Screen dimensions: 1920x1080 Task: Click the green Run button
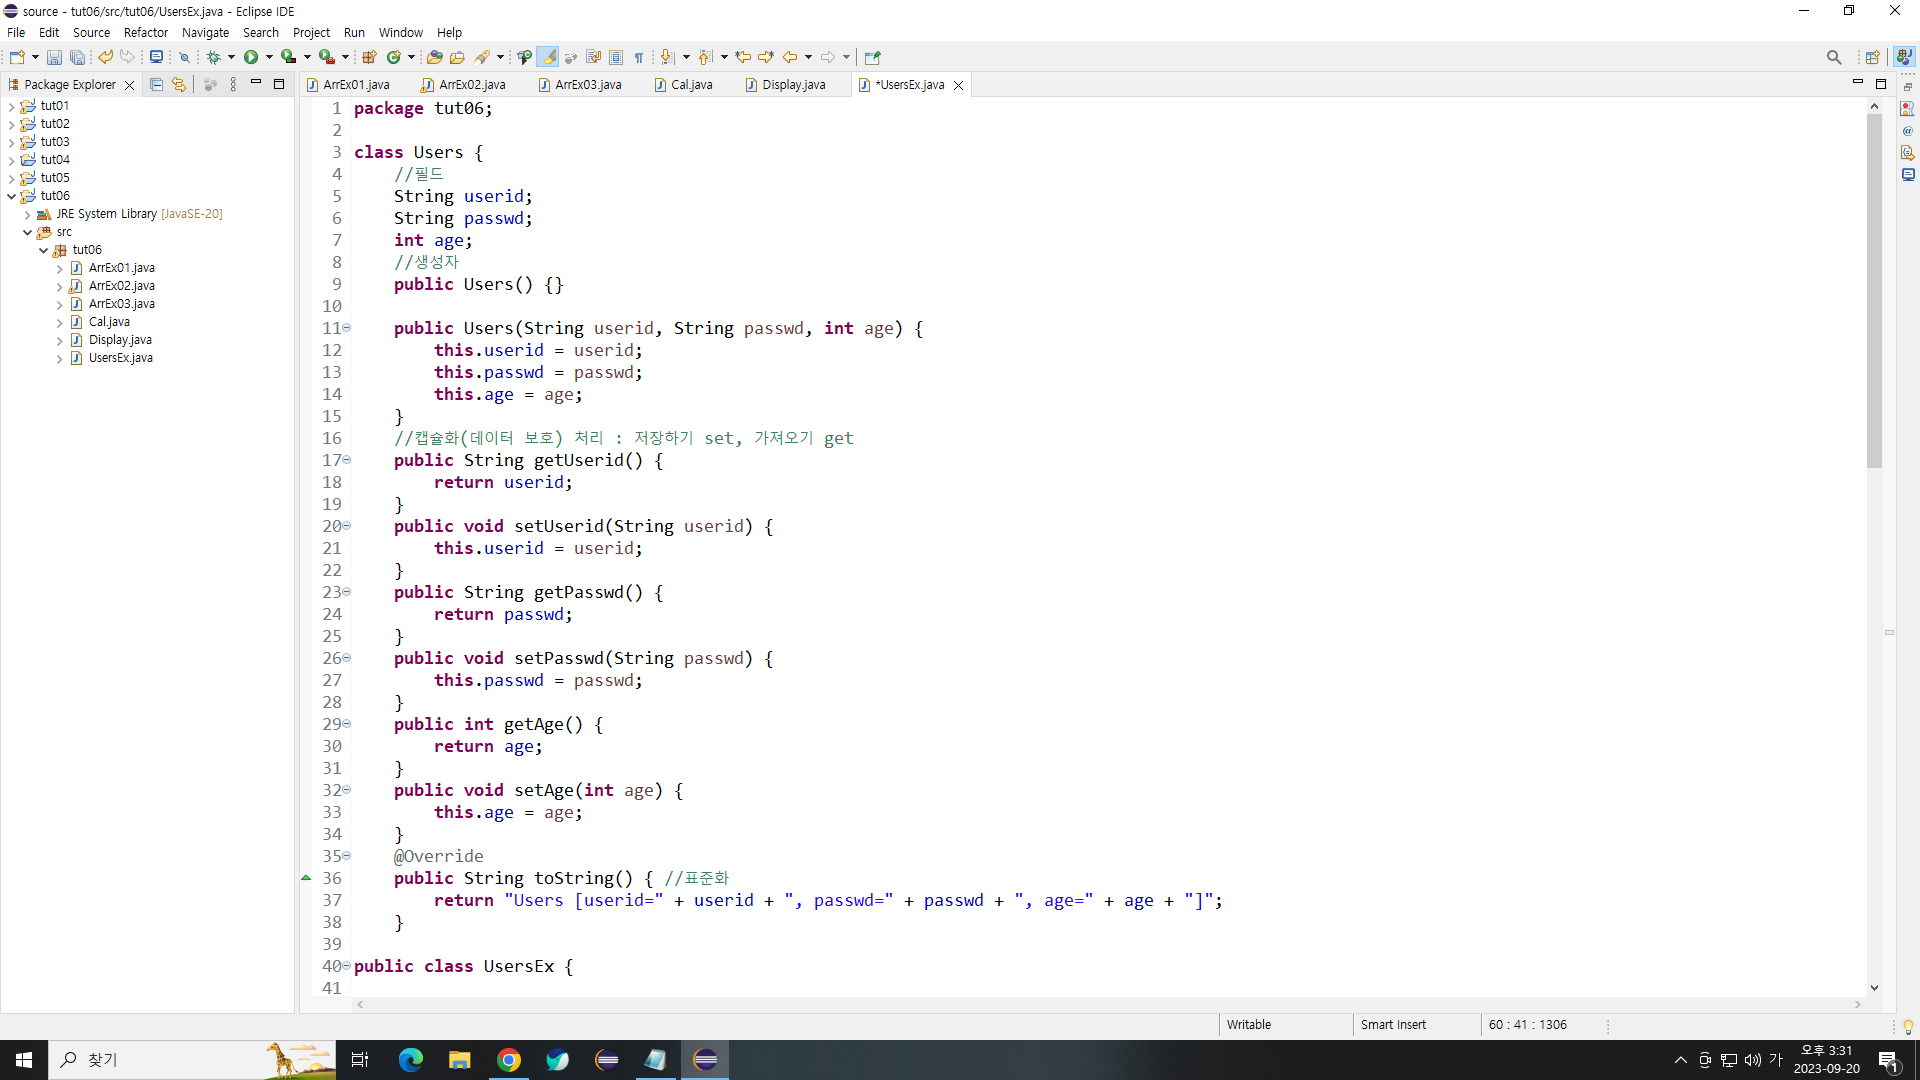tap(251, 57)
